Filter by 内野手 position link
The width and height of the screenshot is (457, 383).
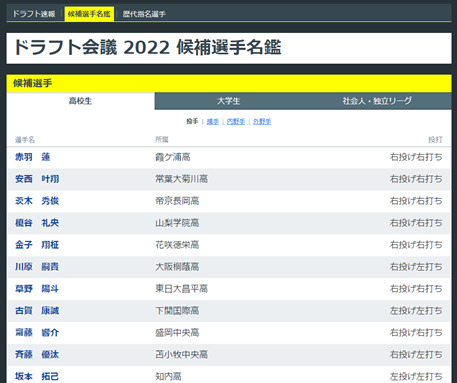236,122
